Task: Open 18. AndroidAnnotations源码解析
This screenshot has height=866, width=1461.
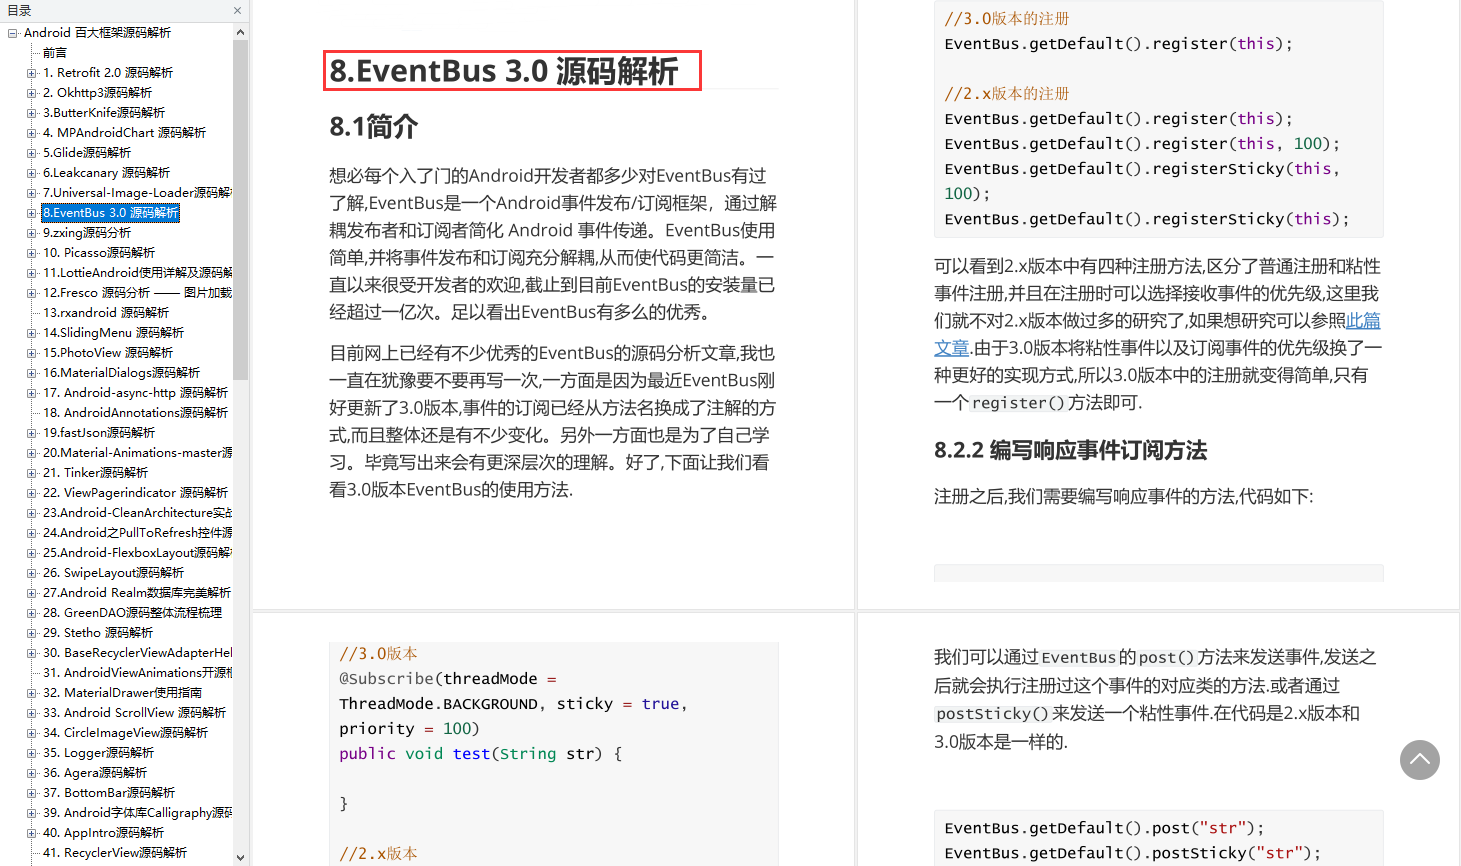Action: tap(136, 413)
